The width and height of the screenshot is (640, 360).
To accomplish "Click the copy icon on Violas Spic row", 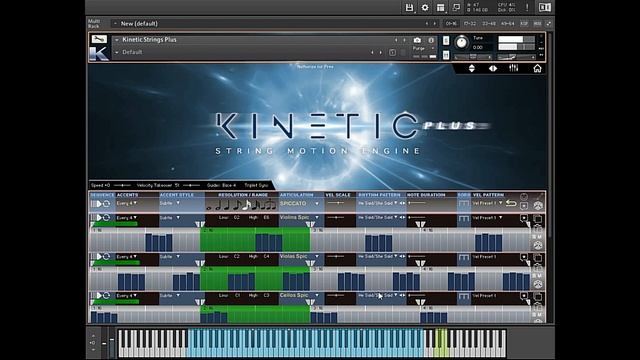I will [538, 258].
